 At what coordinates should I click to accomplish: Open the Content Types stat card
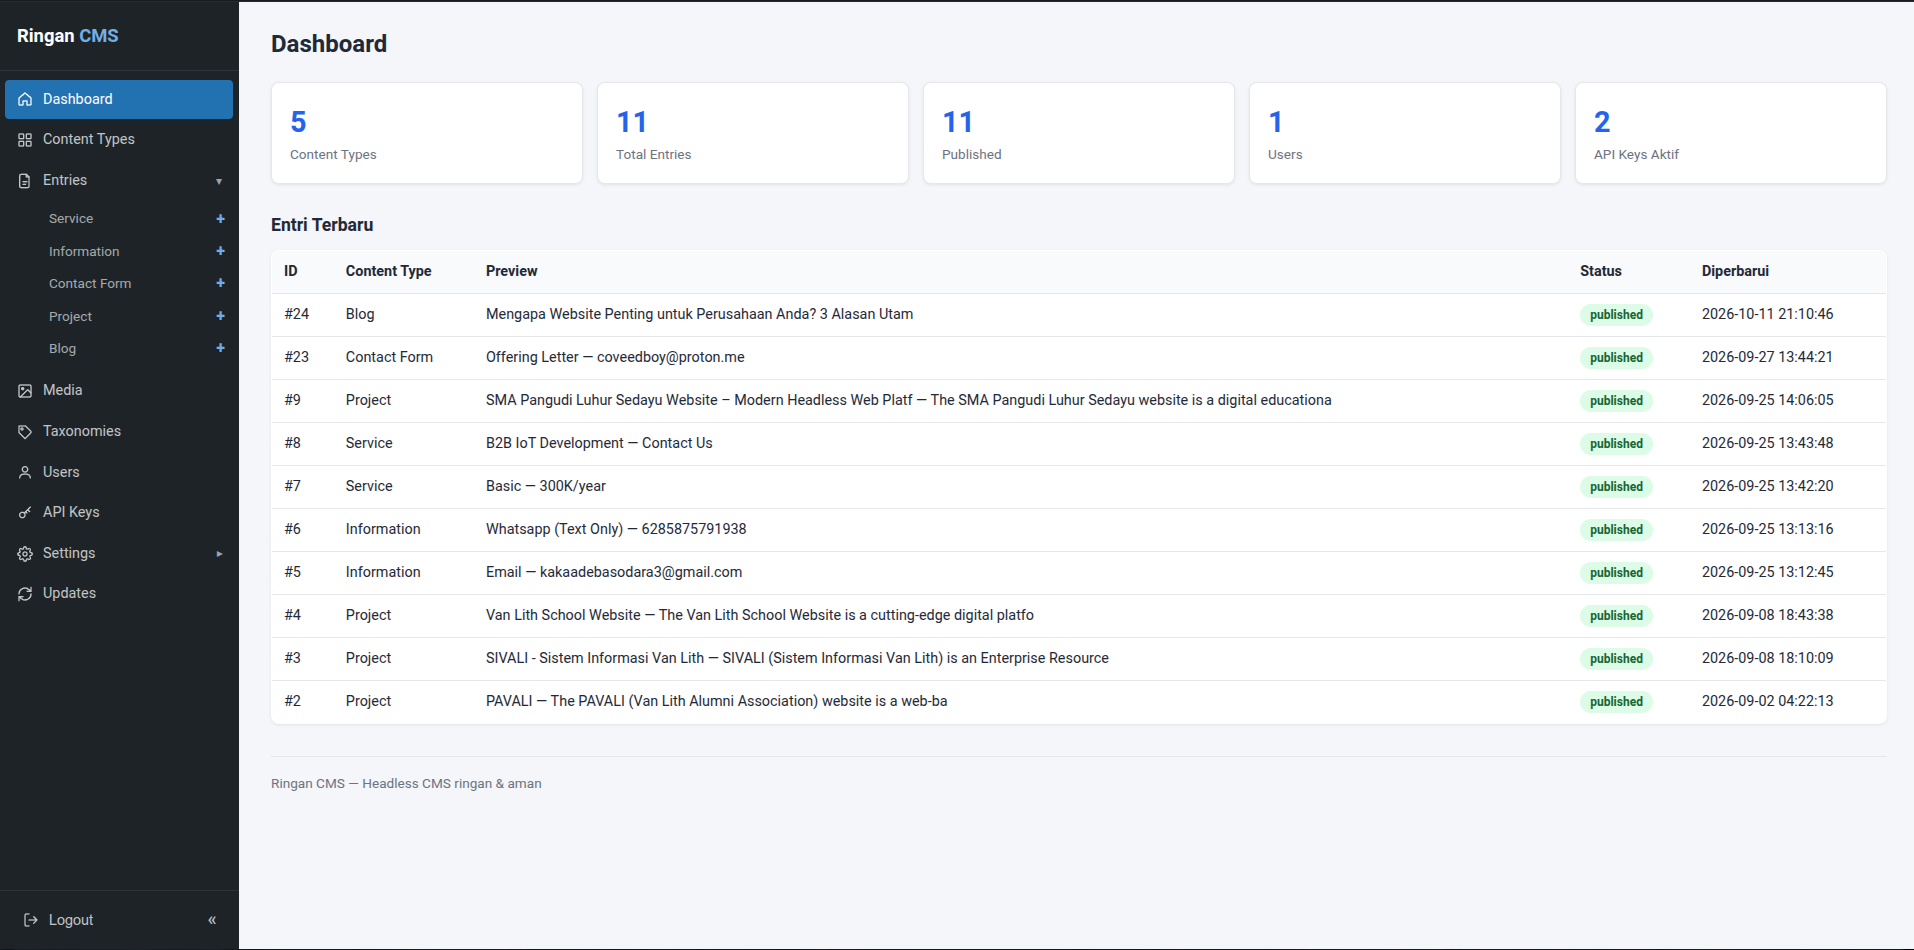click(427, 133)
